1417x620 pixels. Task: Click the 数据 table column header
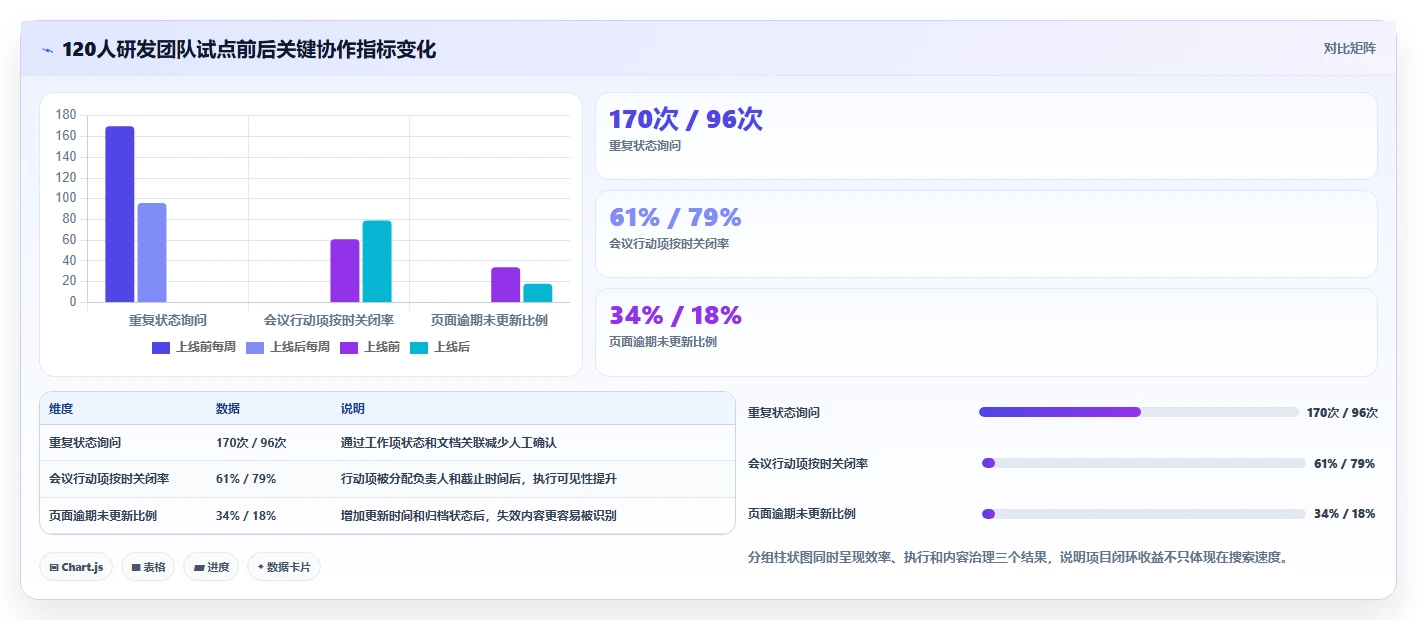pos(228,409)
